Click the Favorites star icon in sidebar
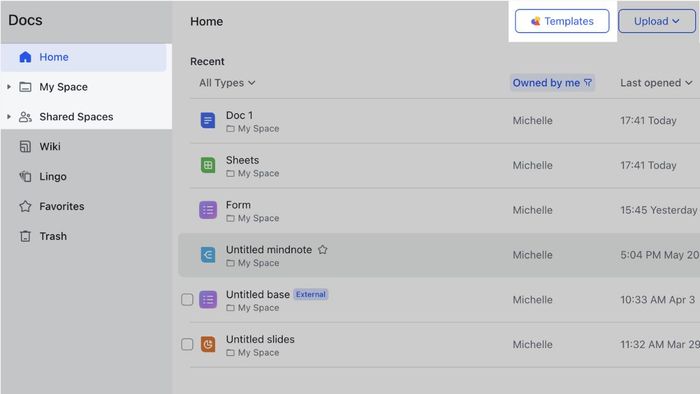 point(25,207)
